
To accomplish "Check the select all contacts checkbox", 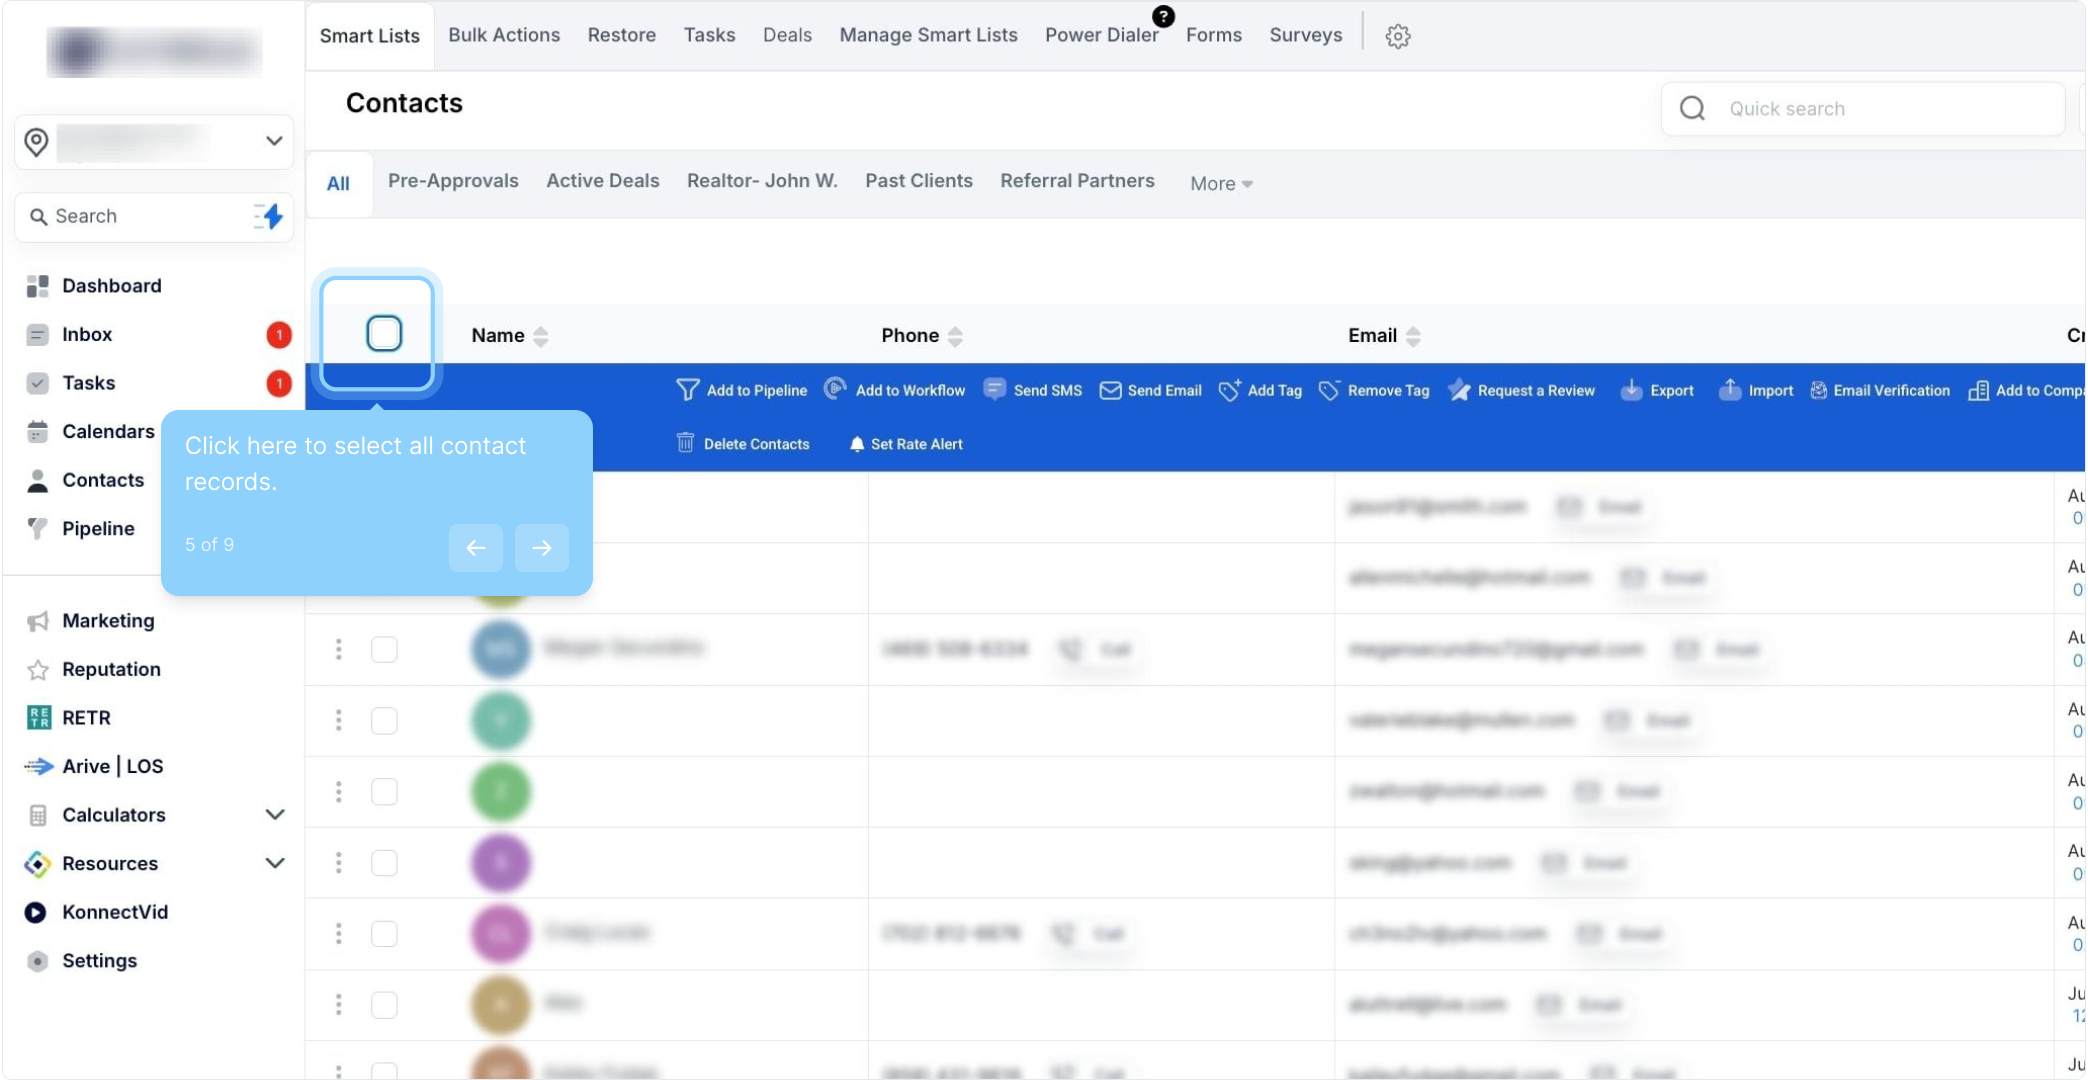I will pyautogui.click(x=384, y=333).
